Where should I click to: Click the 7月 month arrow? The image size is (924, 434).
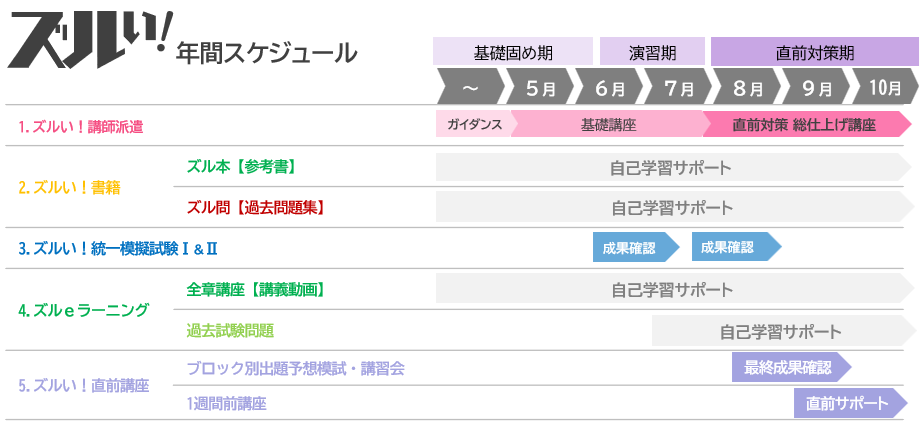[x=679, y=88]
